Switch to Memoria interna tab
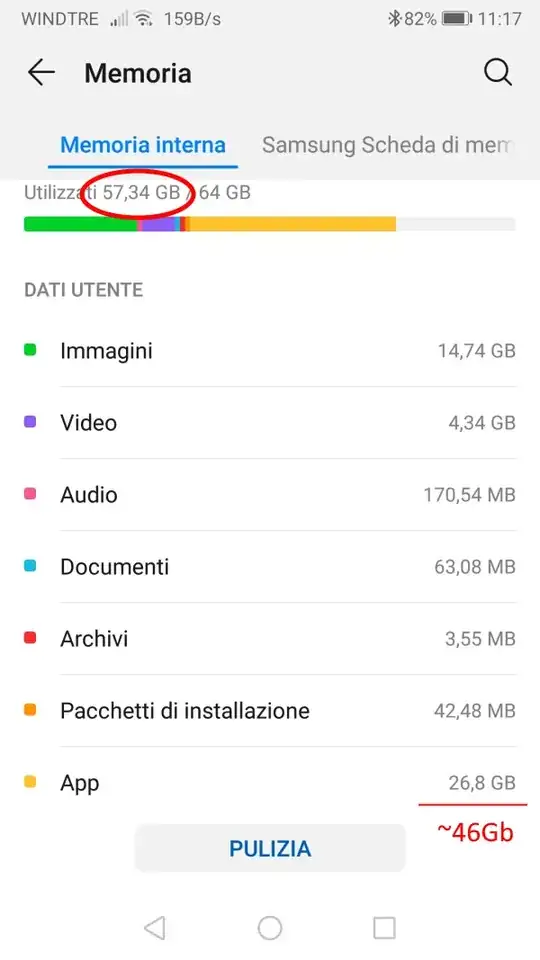 point(143,145)
